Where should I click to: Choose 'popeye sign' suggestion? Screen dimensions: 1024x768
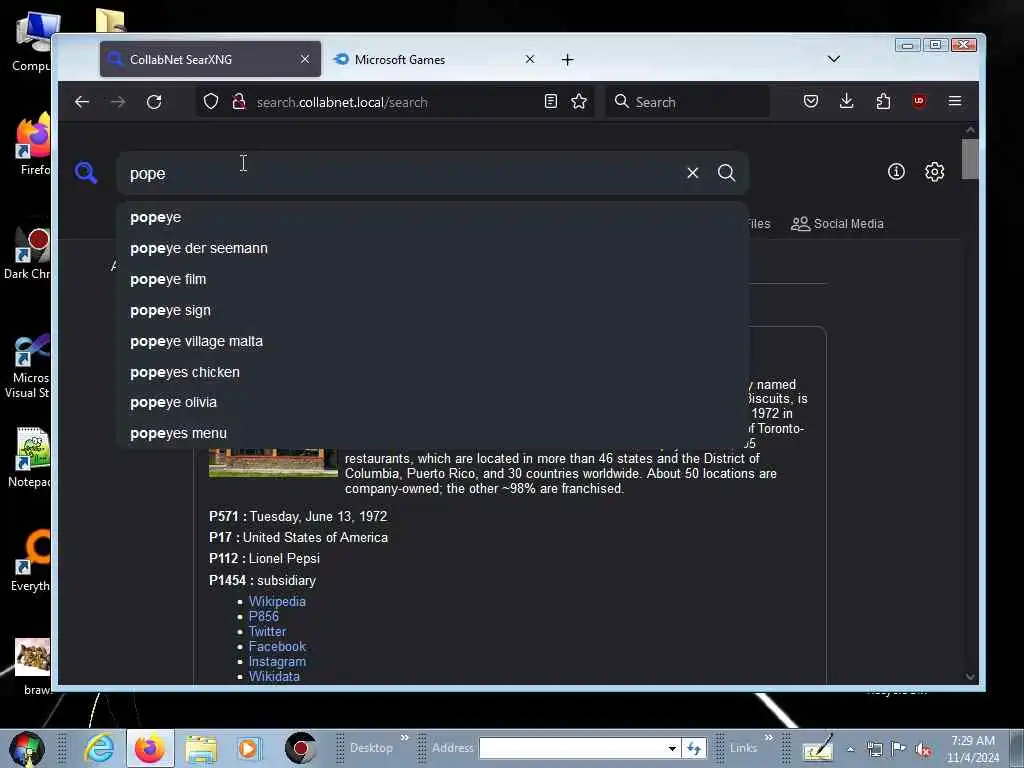pos(432,310)
